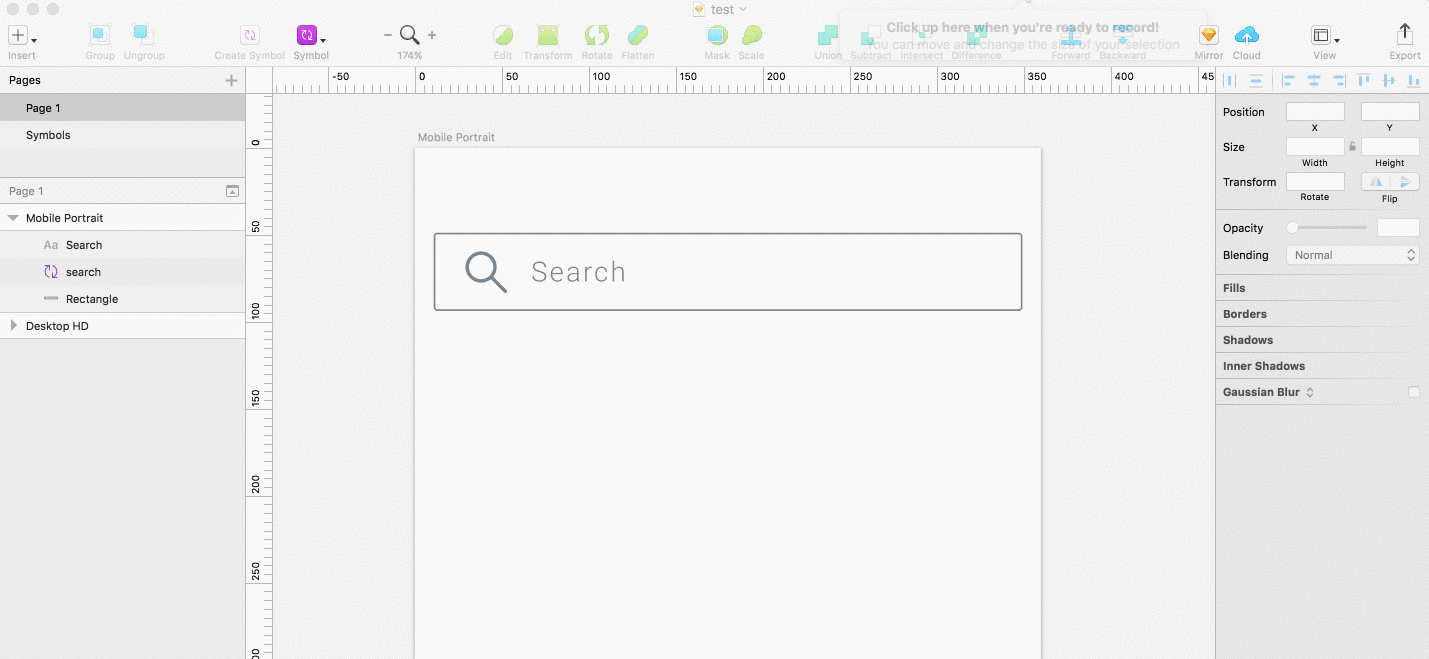
Task: Click the Flatten toolbar icon
Action: [x=638, y=36]
